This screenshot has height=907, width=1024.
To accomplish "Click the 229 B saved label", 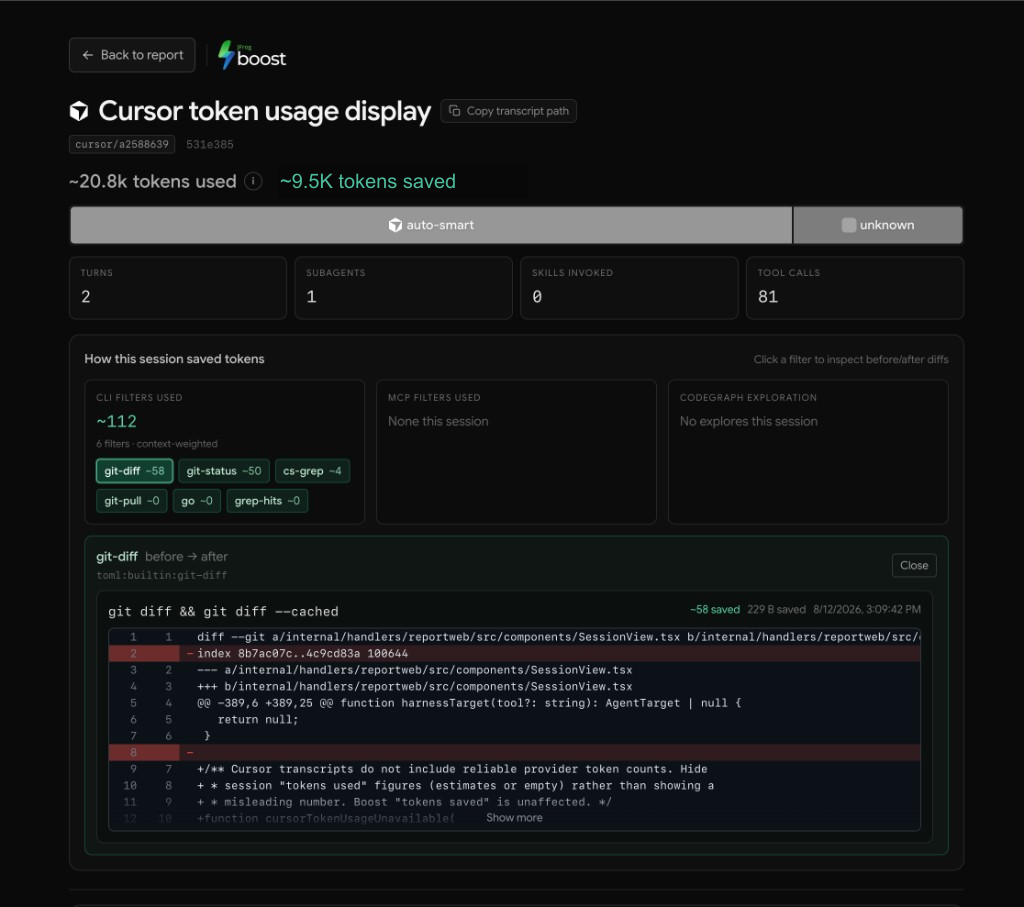I will 776,609.
